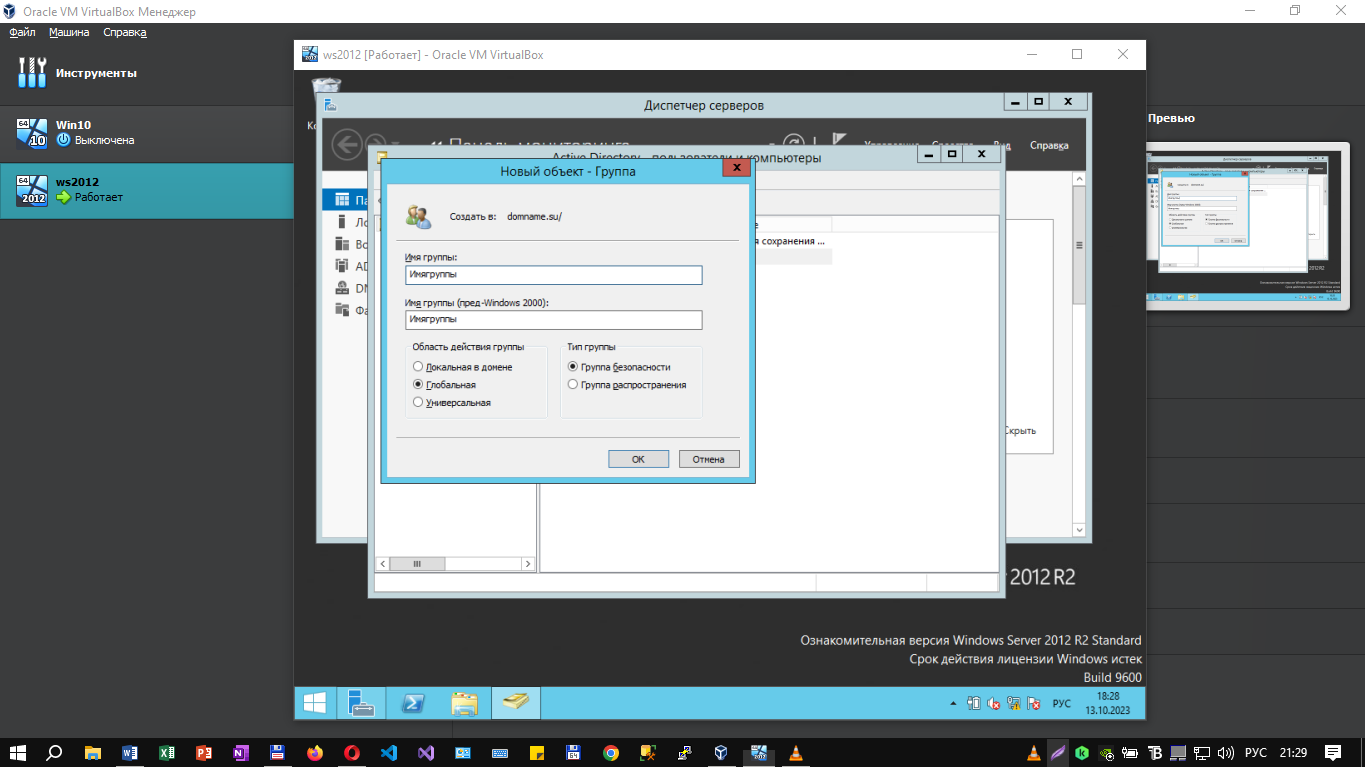Go back in Server Manager

[346, 145]
